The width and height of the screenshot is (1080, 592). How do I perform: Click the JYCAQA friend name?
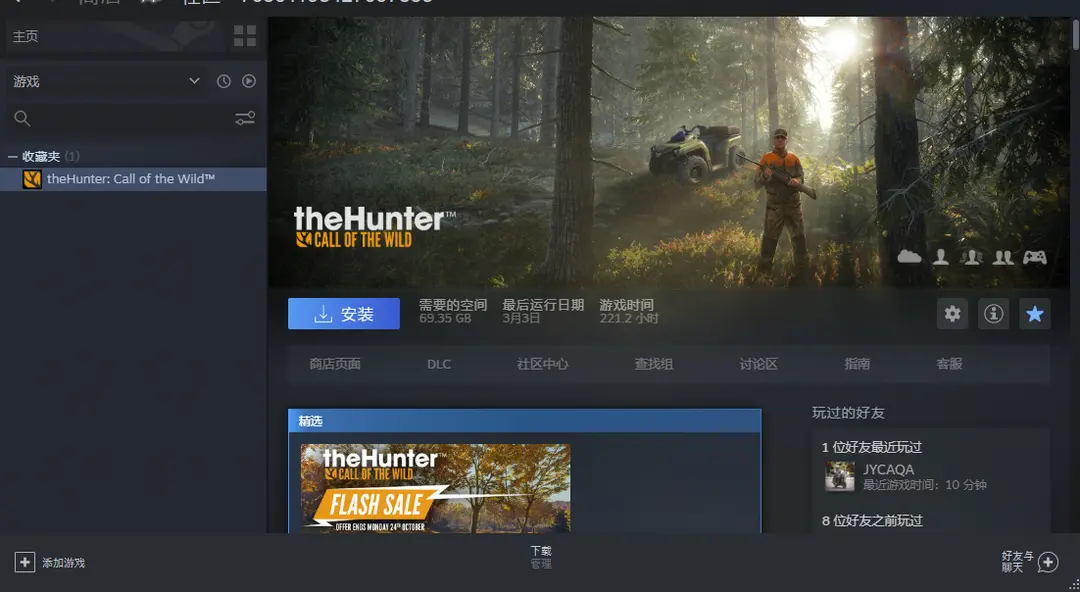tap(889, 469)
